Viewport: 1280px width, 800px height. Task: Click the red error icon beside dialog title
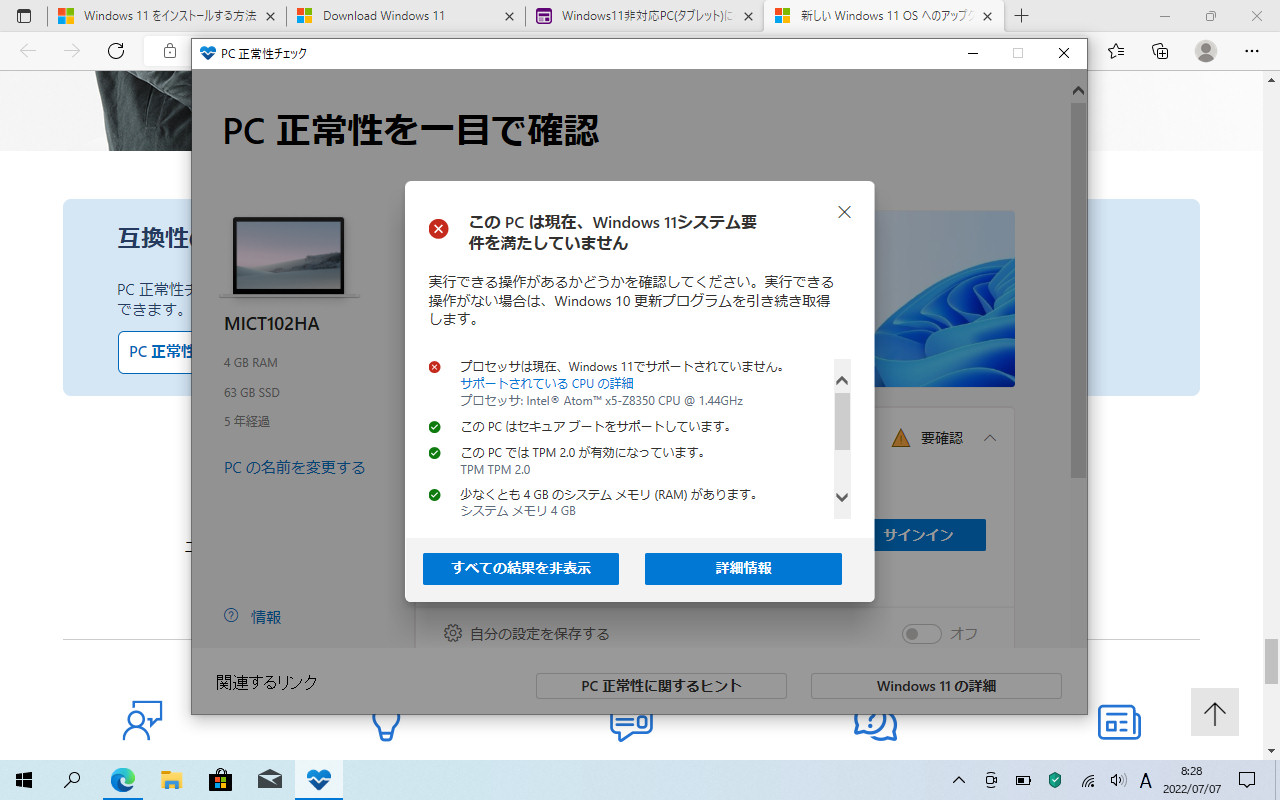pos(438,228)
